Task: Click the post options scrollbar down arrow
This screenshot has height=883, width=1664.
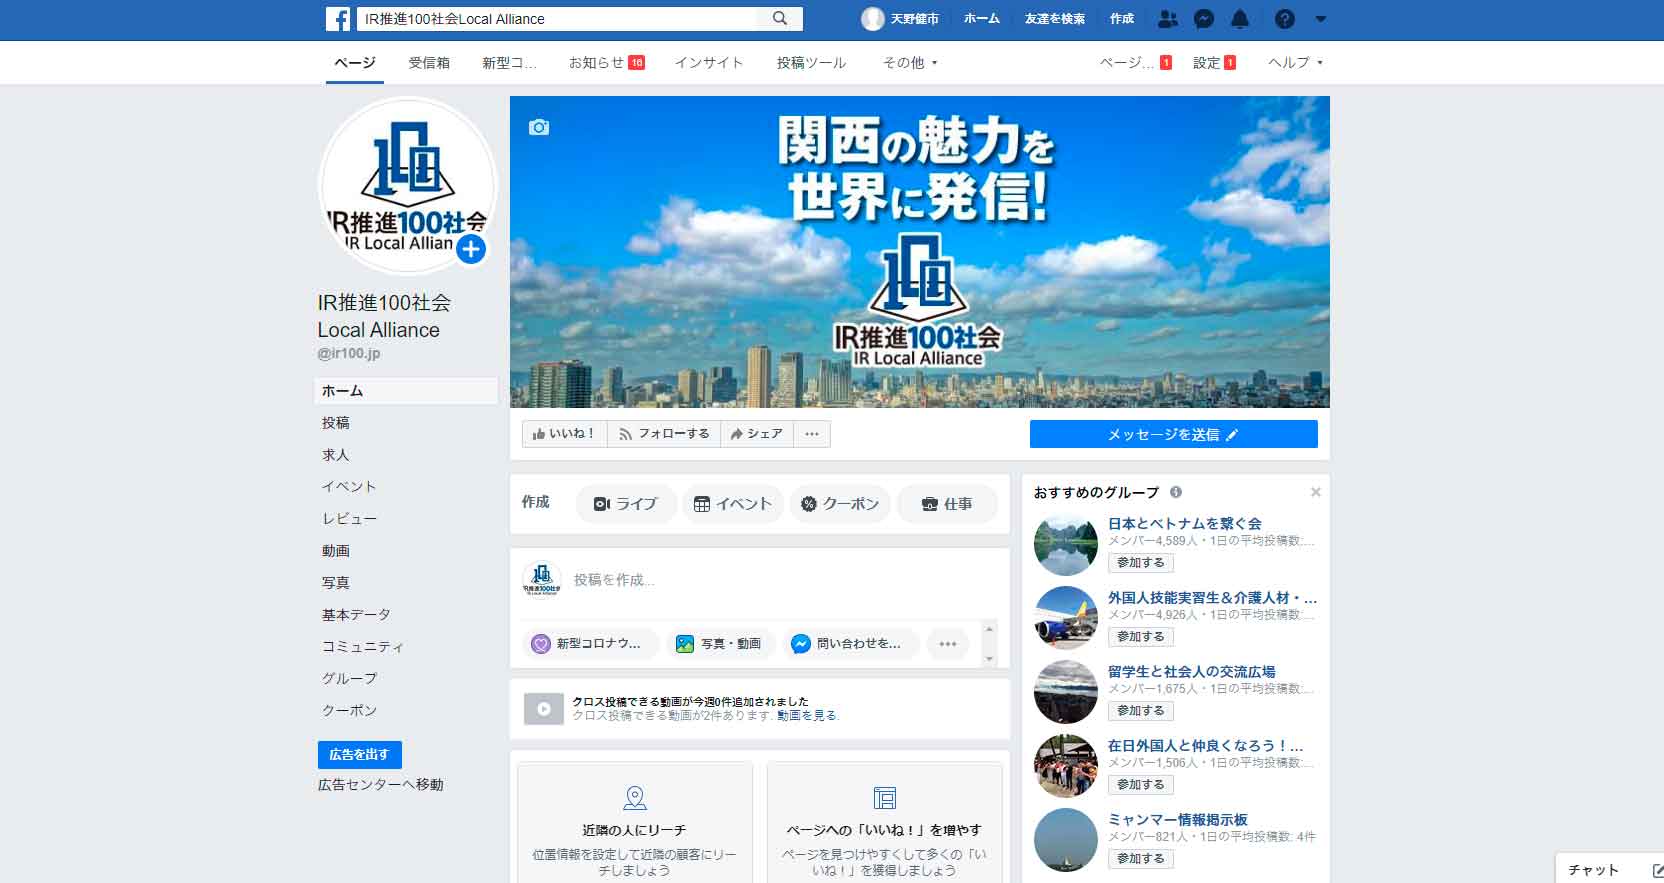Action: tap(990, 659)
